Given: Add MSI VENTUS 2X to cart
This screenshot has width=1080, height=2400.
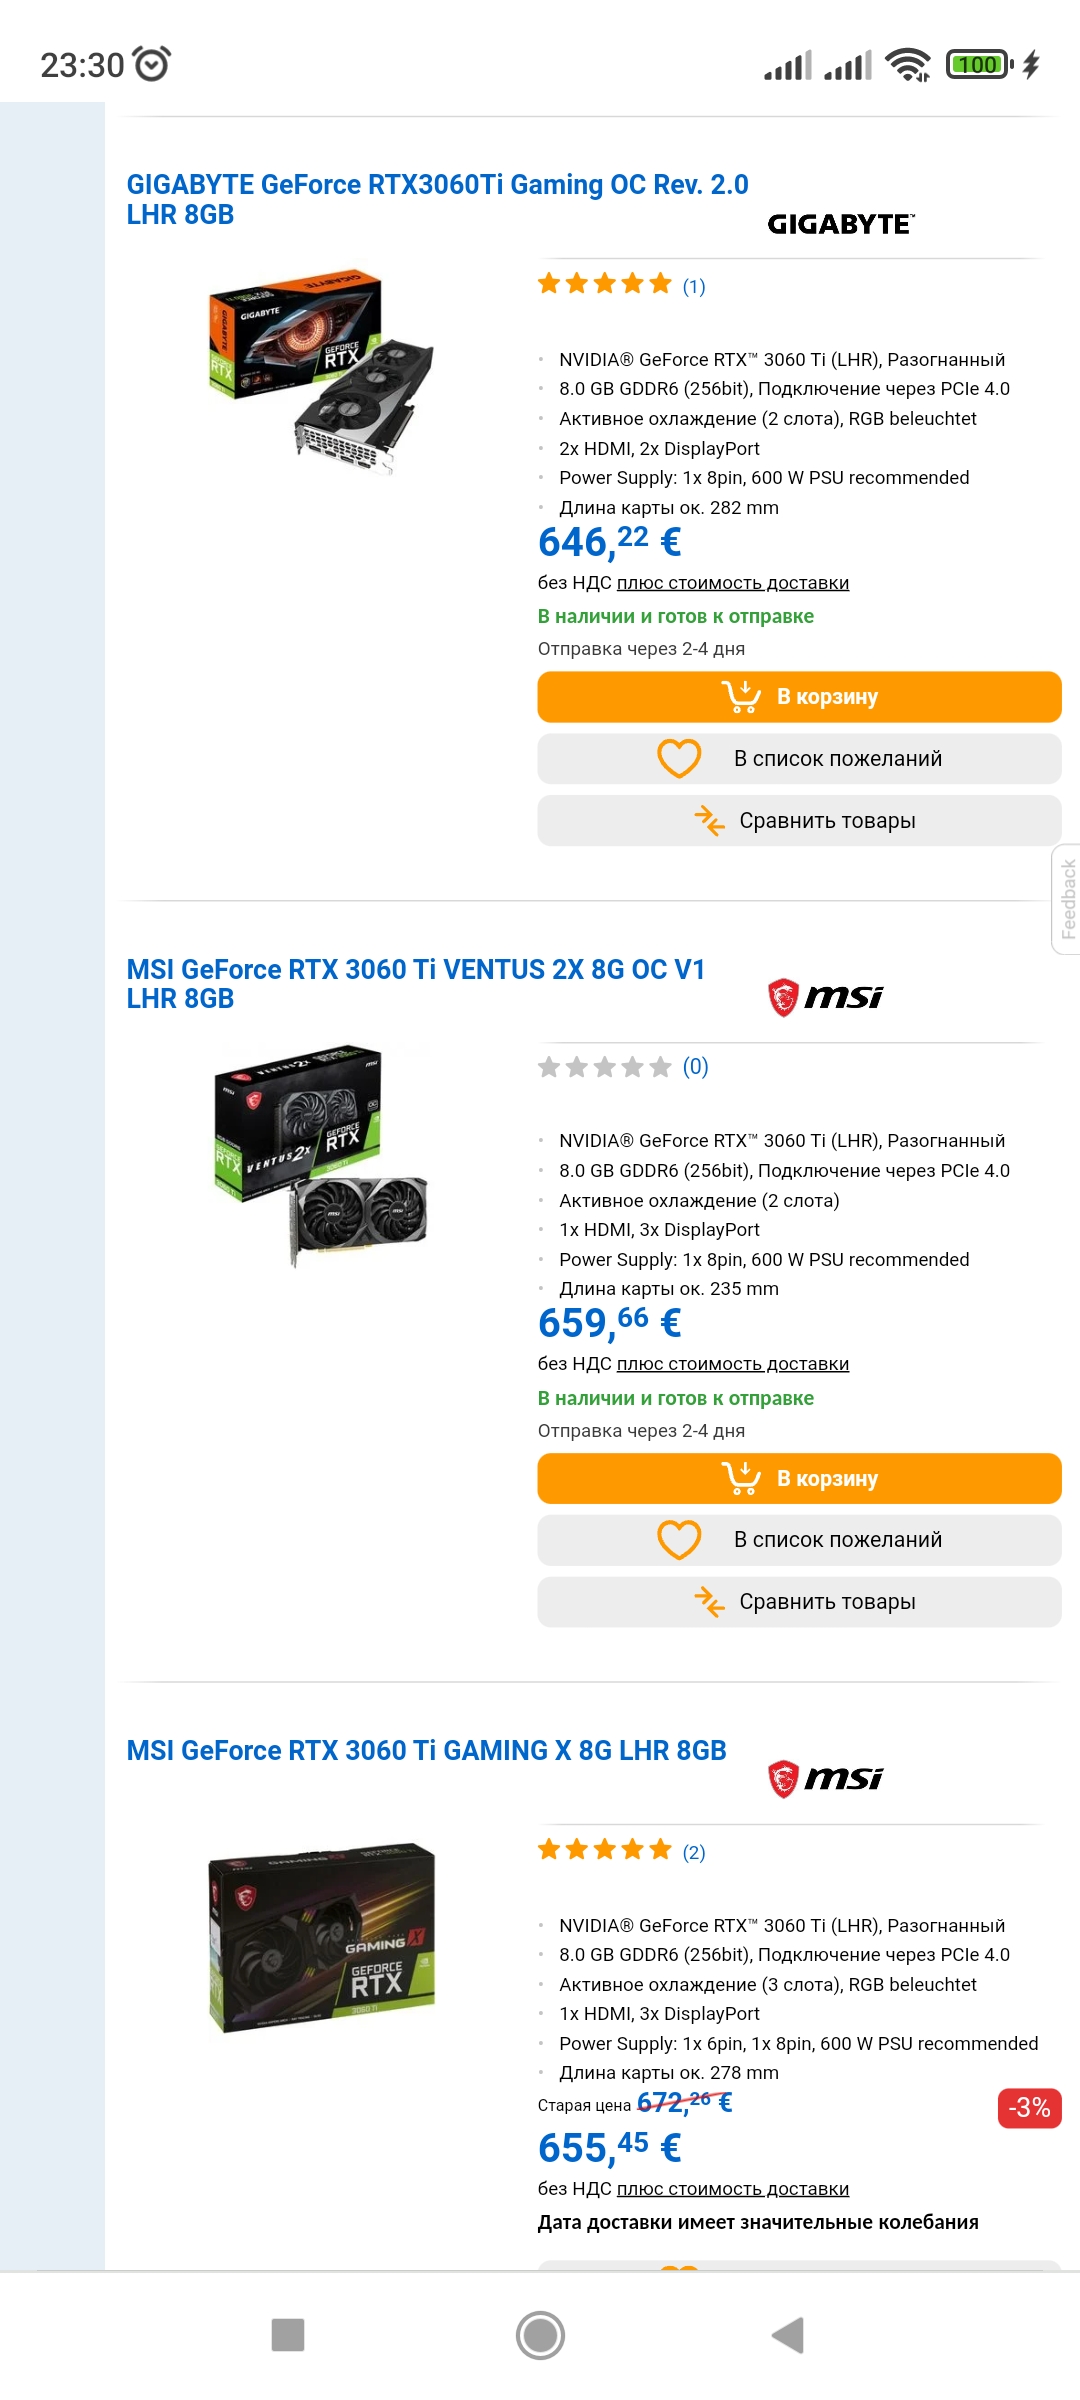Looking at the screenshot, I should click(x=799, y=1478).
